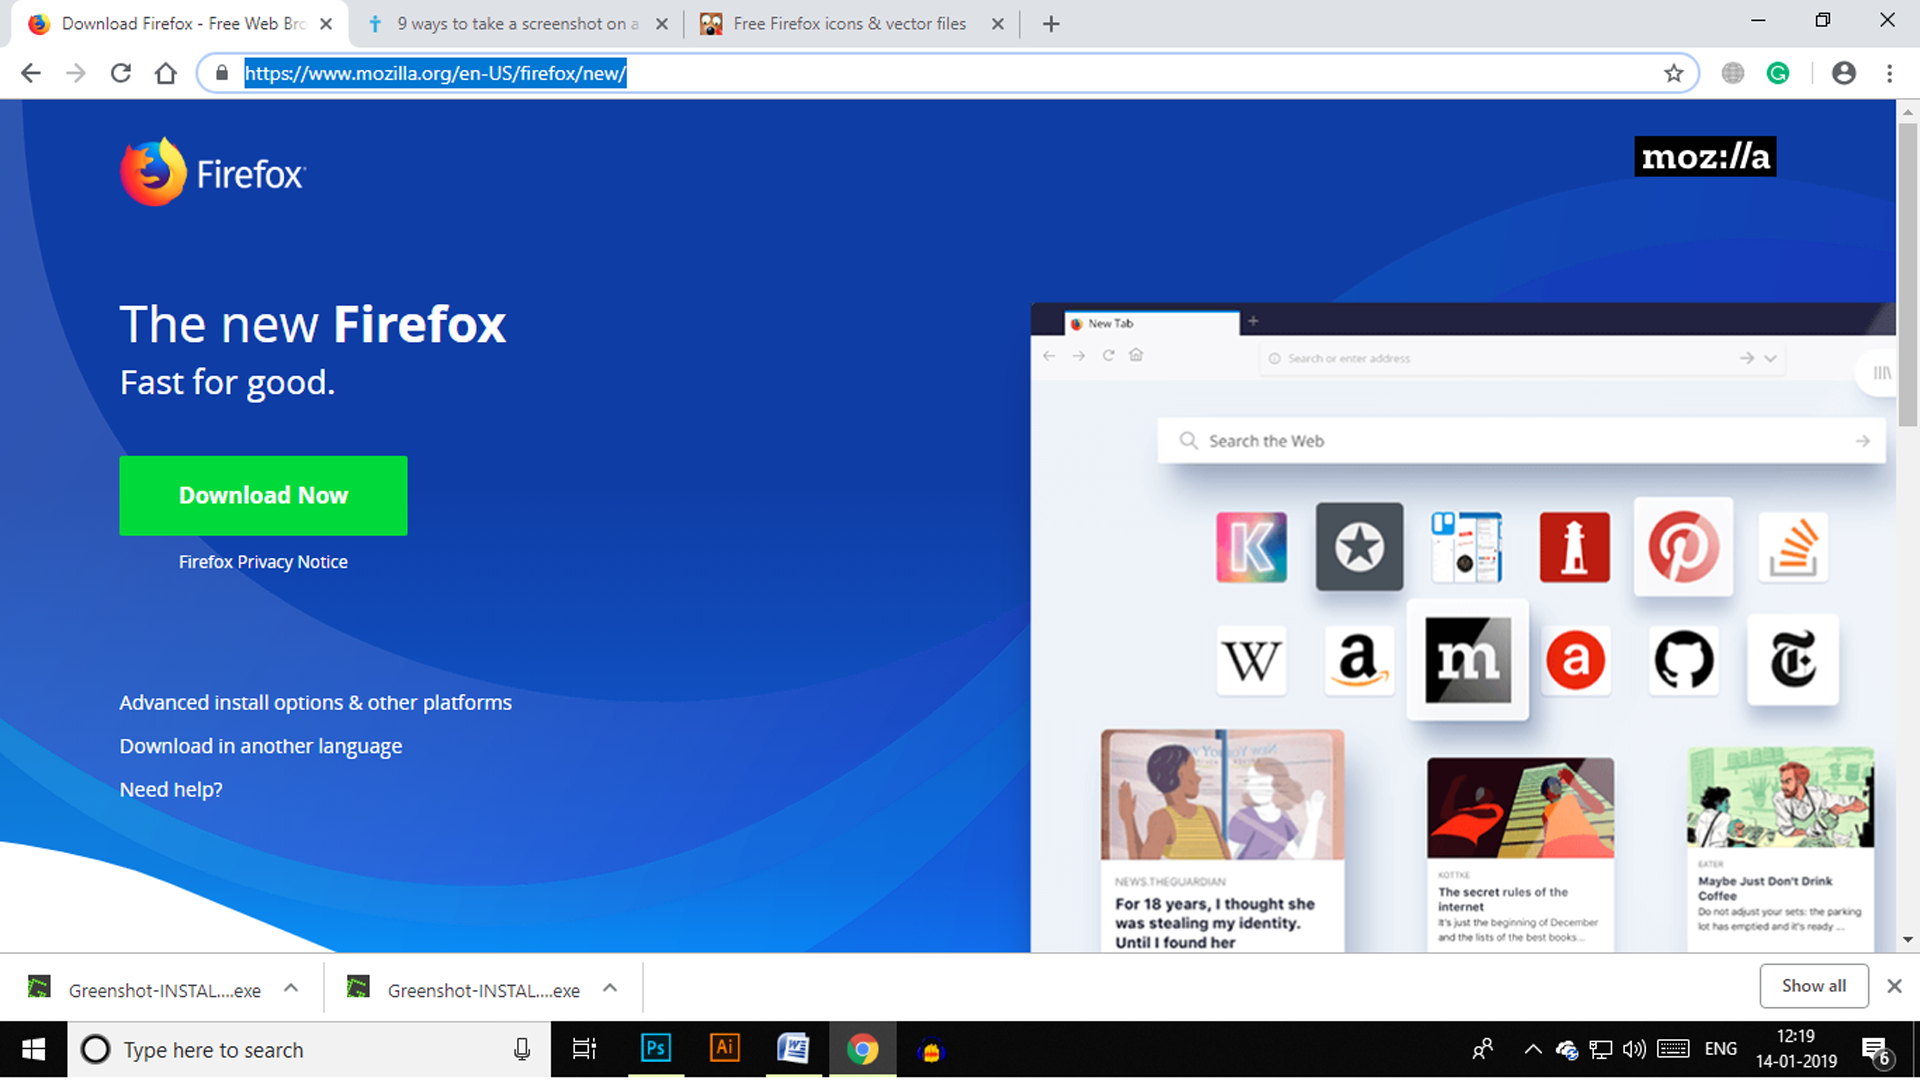Click the Wikipedia tile in the Firefox preview

tap(1251, 659)
